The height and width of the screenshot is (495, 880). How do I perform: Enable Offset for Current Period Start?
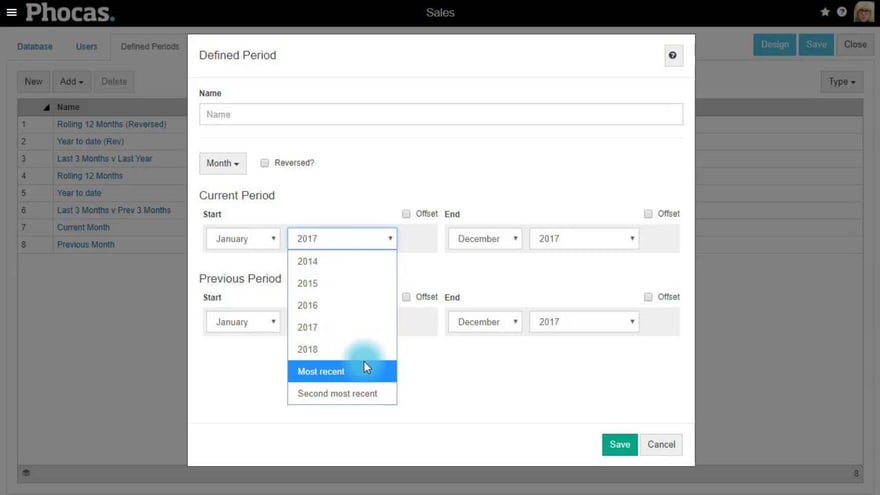click(x=406, y=214)
